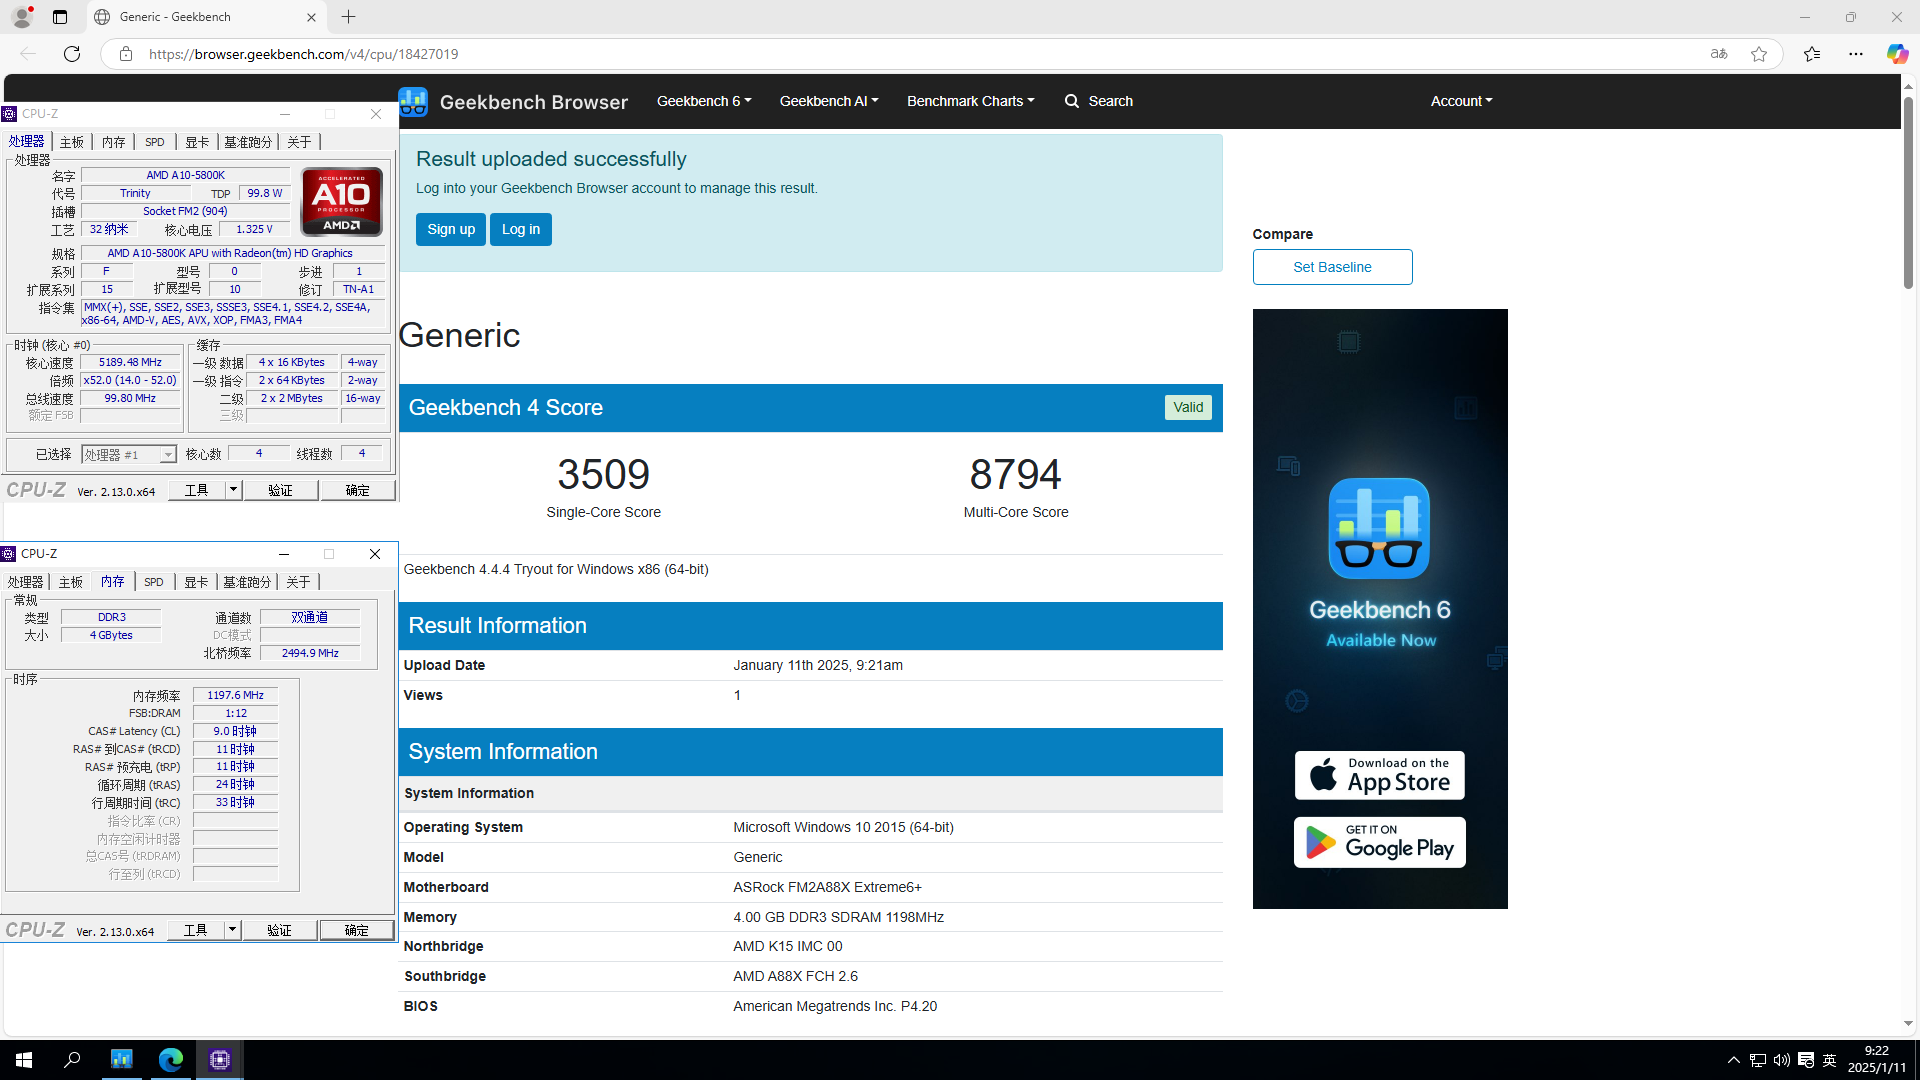Click 确定 button in lower CPU-Z window

(x=357, y=930)
